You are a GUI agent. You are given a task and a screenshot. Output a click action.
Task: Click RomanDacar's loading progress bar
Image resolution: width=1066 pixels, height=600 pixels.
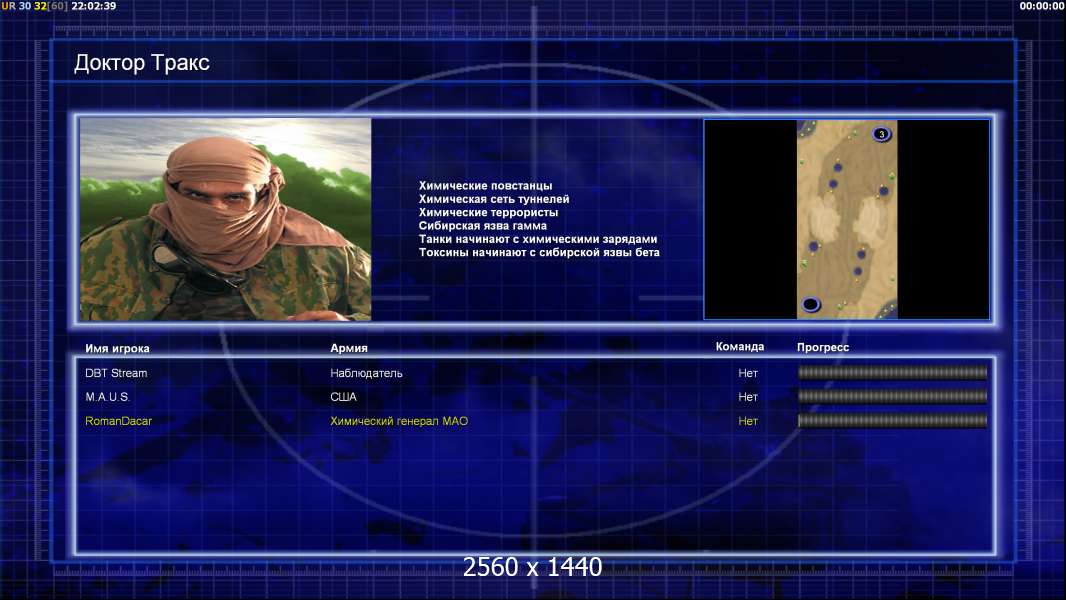pyautogui.click(x=892, y=421)
